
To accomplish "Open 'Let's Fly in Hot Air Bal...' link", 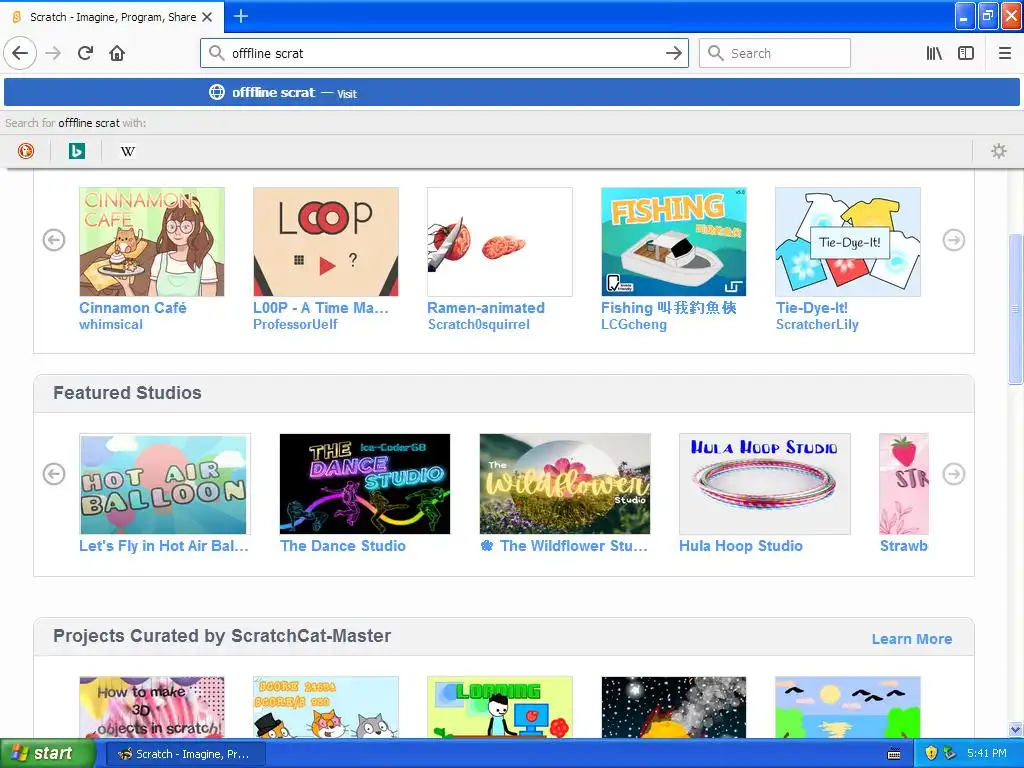I will [164, 546].
